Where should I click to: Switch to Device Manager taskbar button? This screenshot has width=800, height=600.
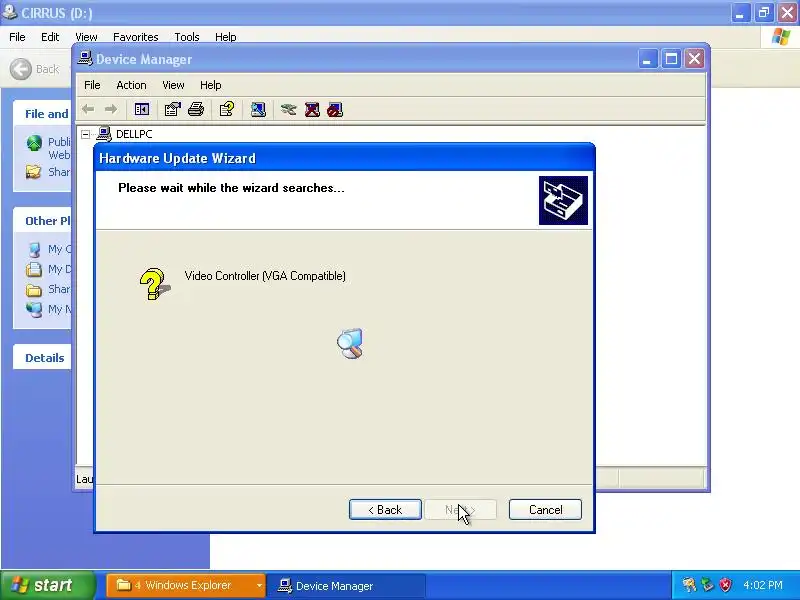click(347, 585)
